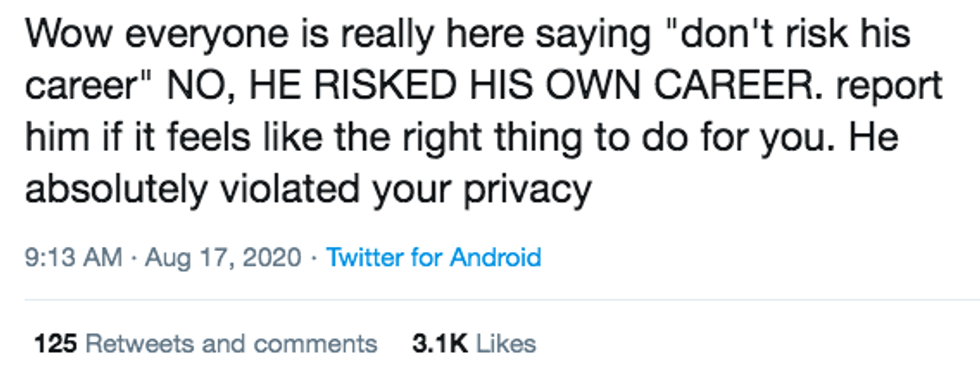Click the word Android in source link
The height and width of the screenshot is (378, 980).
tap(496, 257)
